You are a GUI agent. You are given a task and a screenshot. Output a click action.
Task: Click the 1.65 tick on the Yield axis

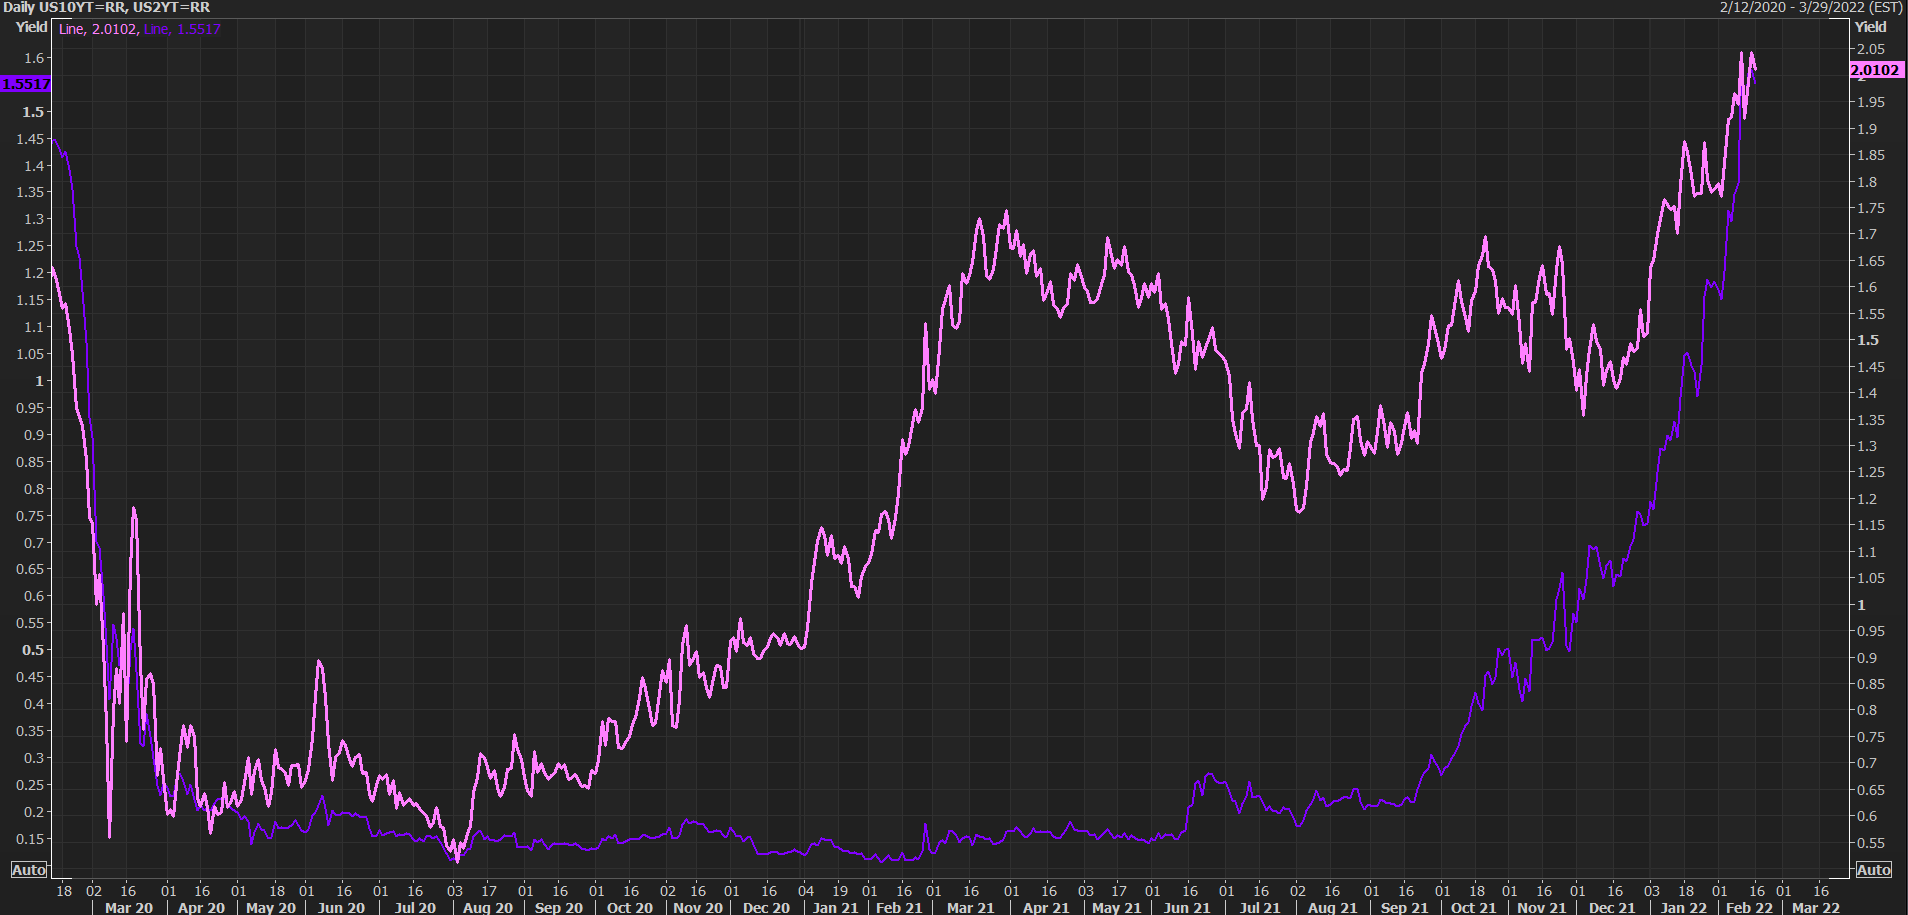pyautogui.click(x=1871, y=261)
